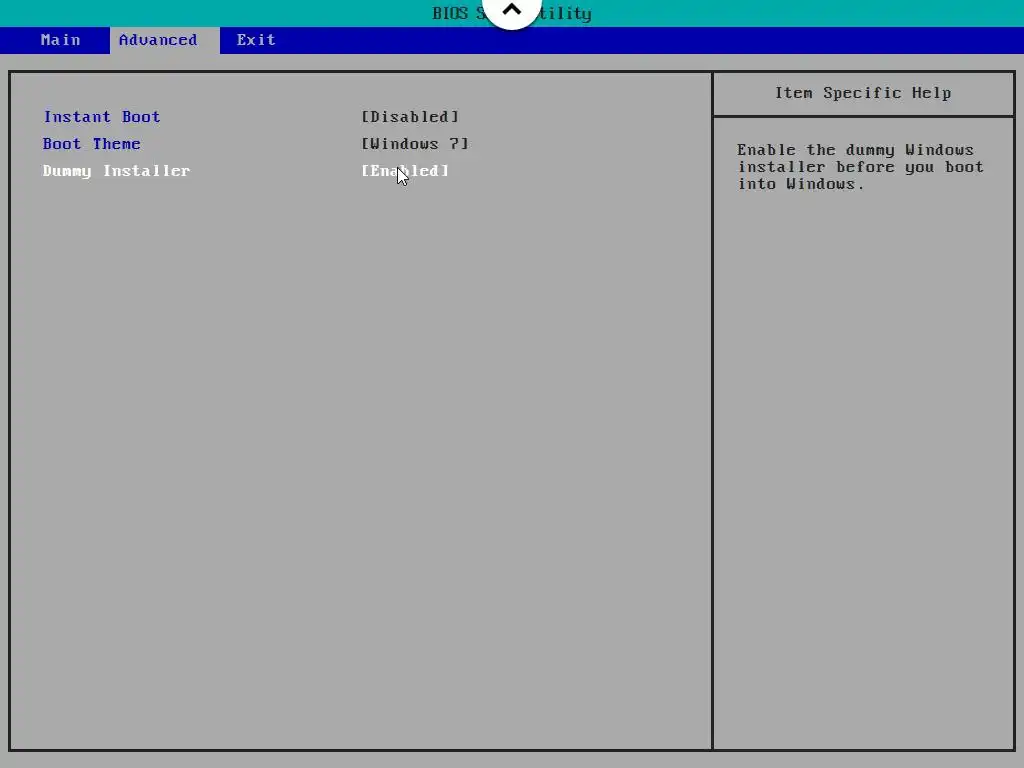
Task: Toggle Dummy Installer [Enabled] value
Action: click(405, 170)
